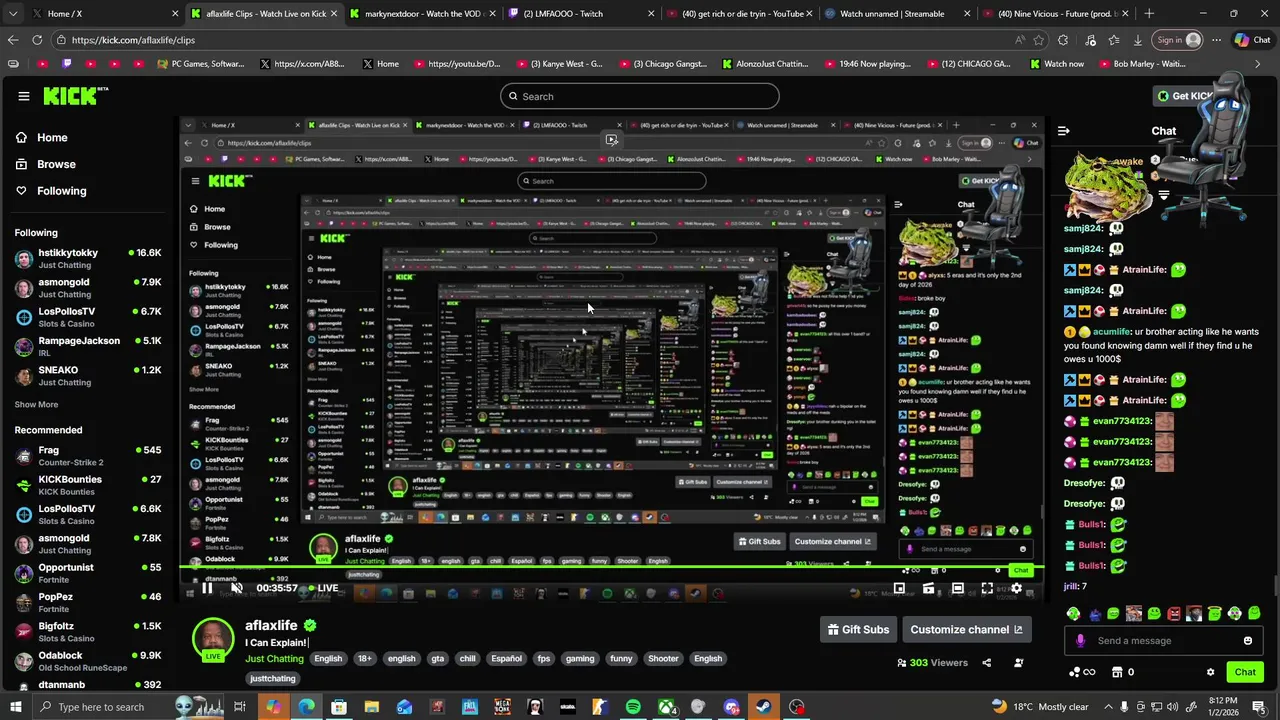Switch to LMFAOOO Twitch tab
This screenshot has height=720, width=1280.
coord(580,14)
